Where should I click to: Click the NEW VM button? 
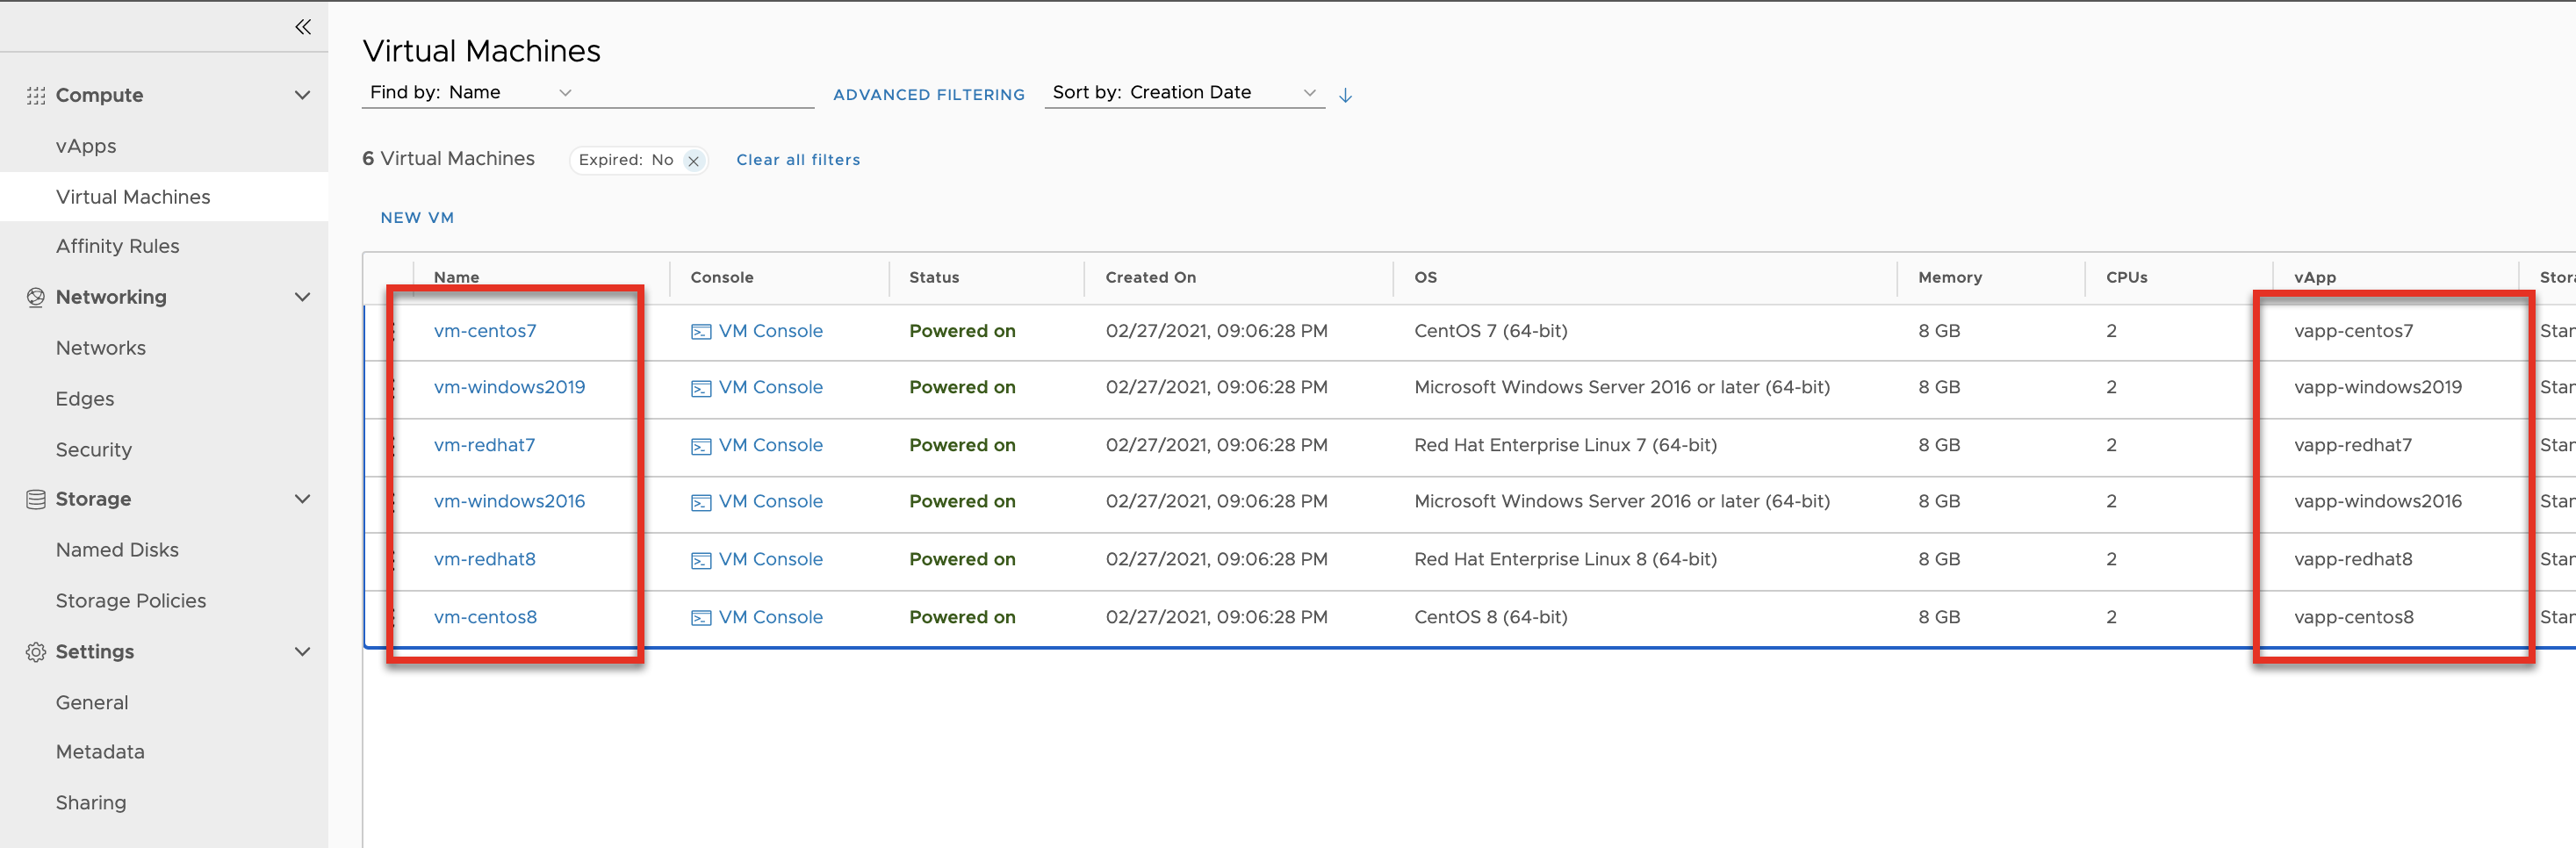417,218
